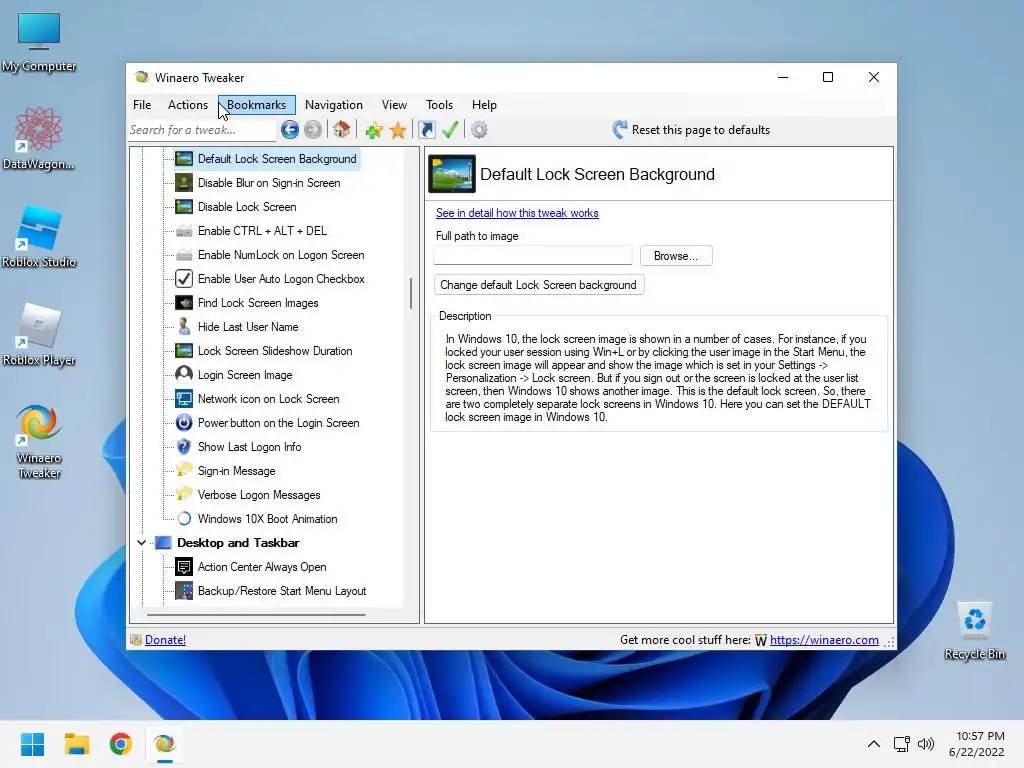Click the Full path to image field
1024x768 pixels.
[533, 255]
